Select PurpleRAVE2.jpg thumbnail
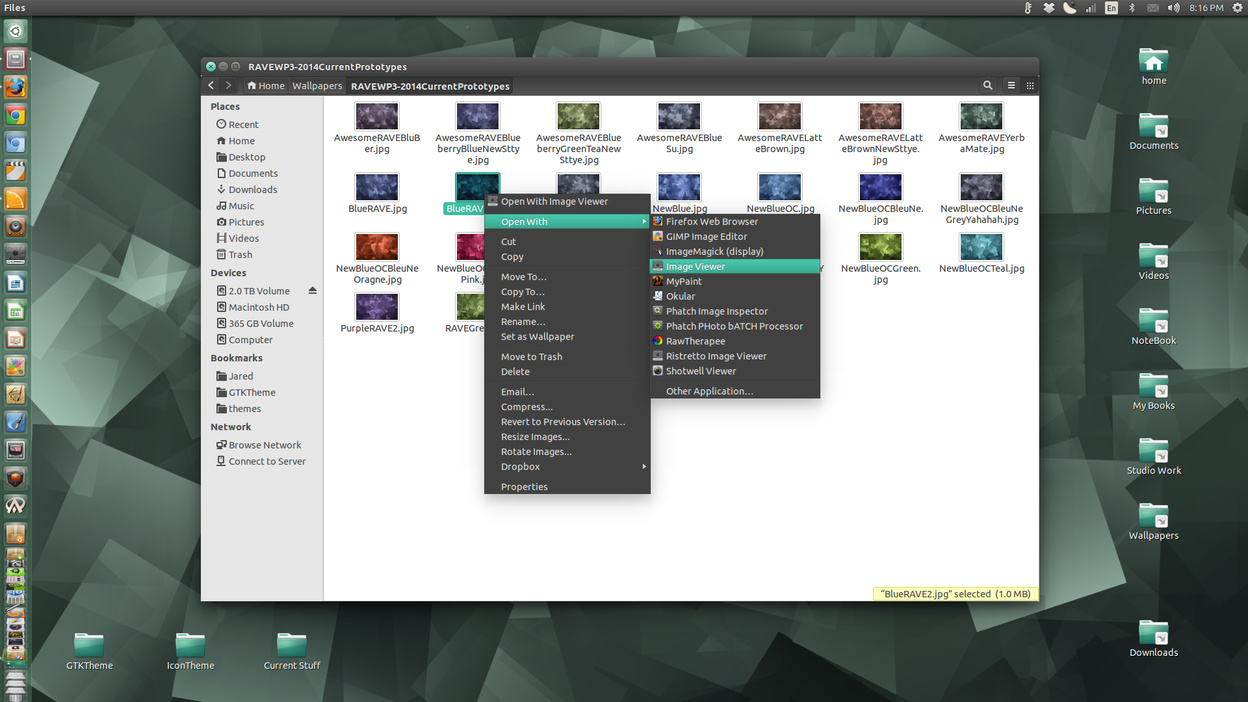The image size is (1248, 702). [377, 306]
